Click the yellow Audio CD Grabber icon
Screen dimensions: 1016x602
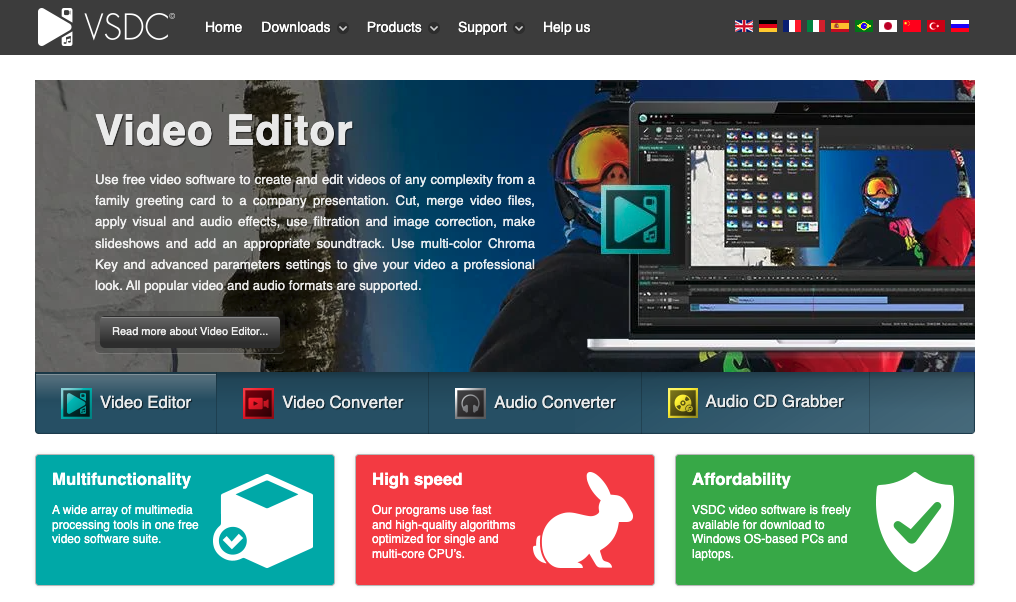(683, 403)
